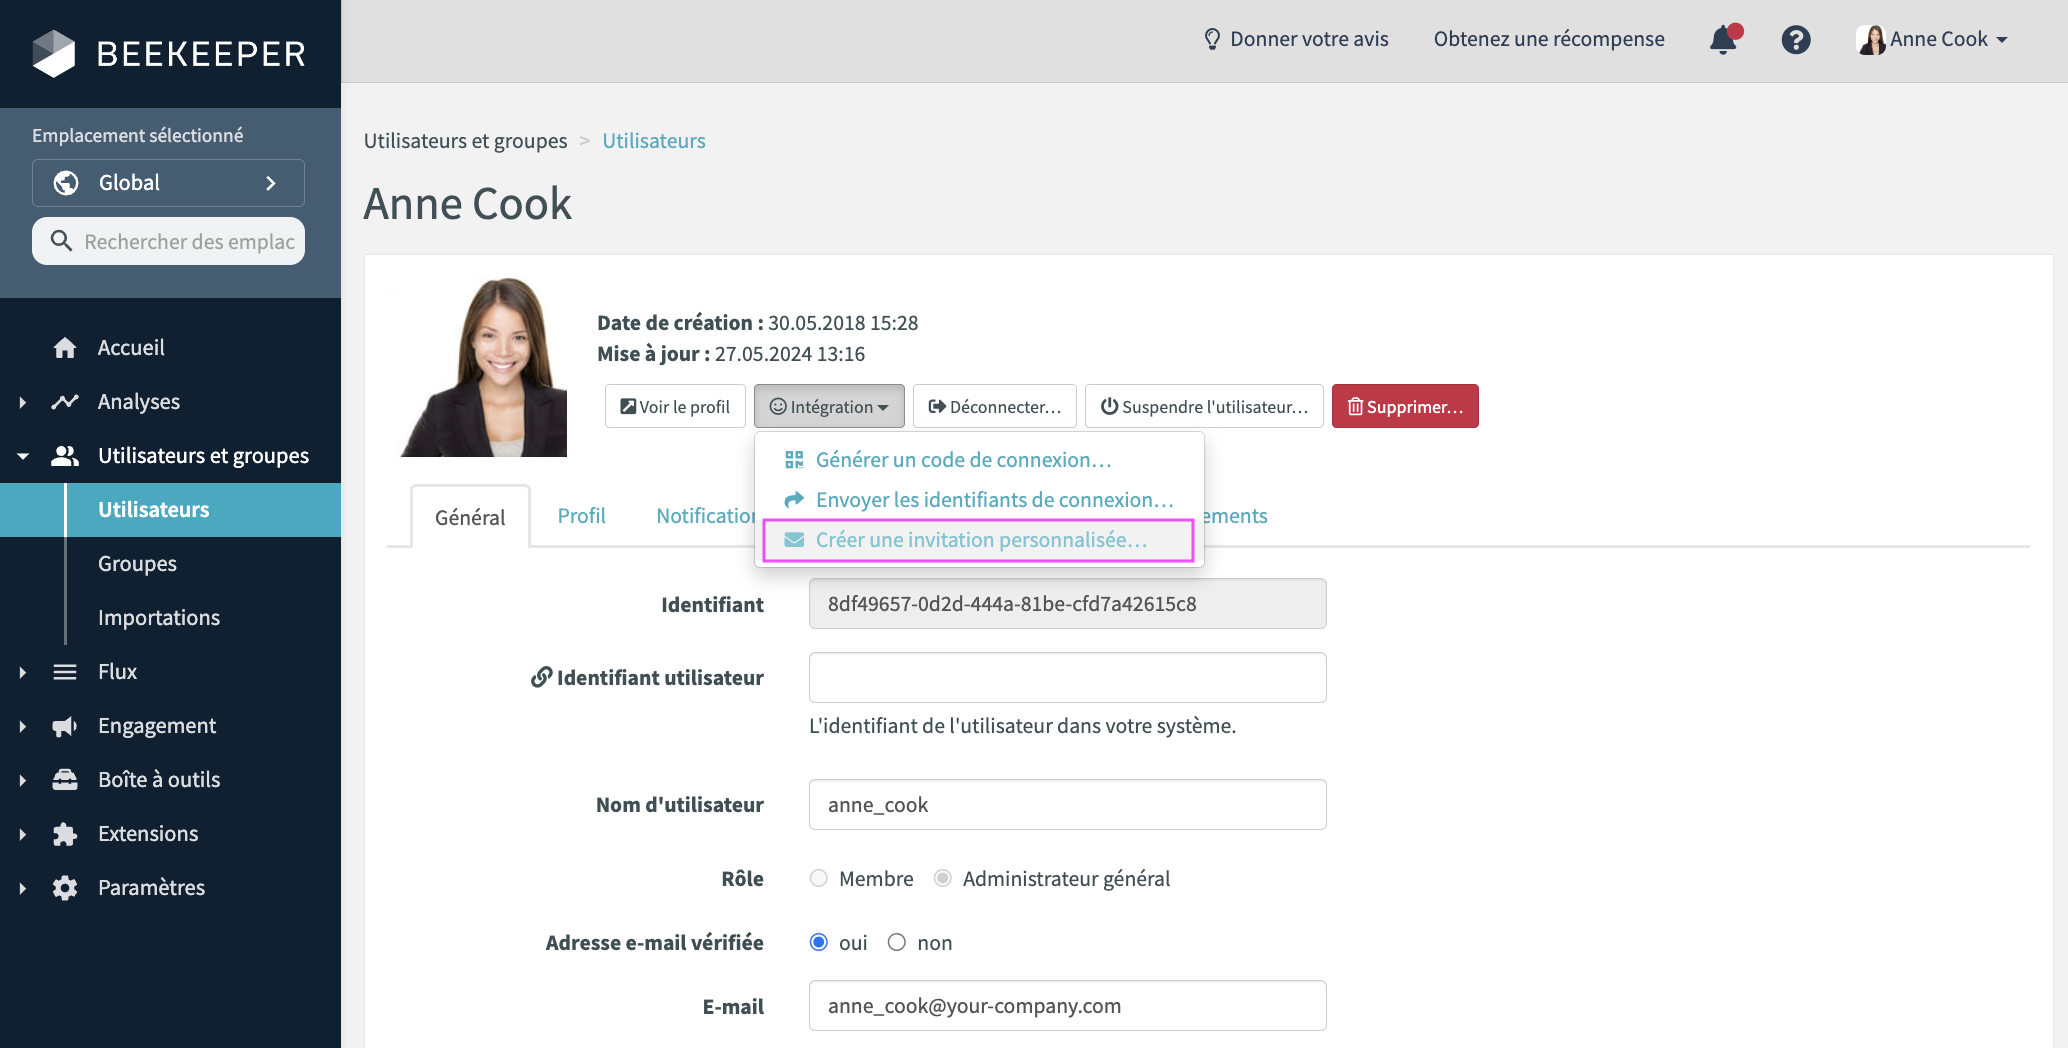Switch to the Profil tab
Image resolution: width=2068 pixels, height=1048 pixels.
pyautogui.click(x=581, y=516)
